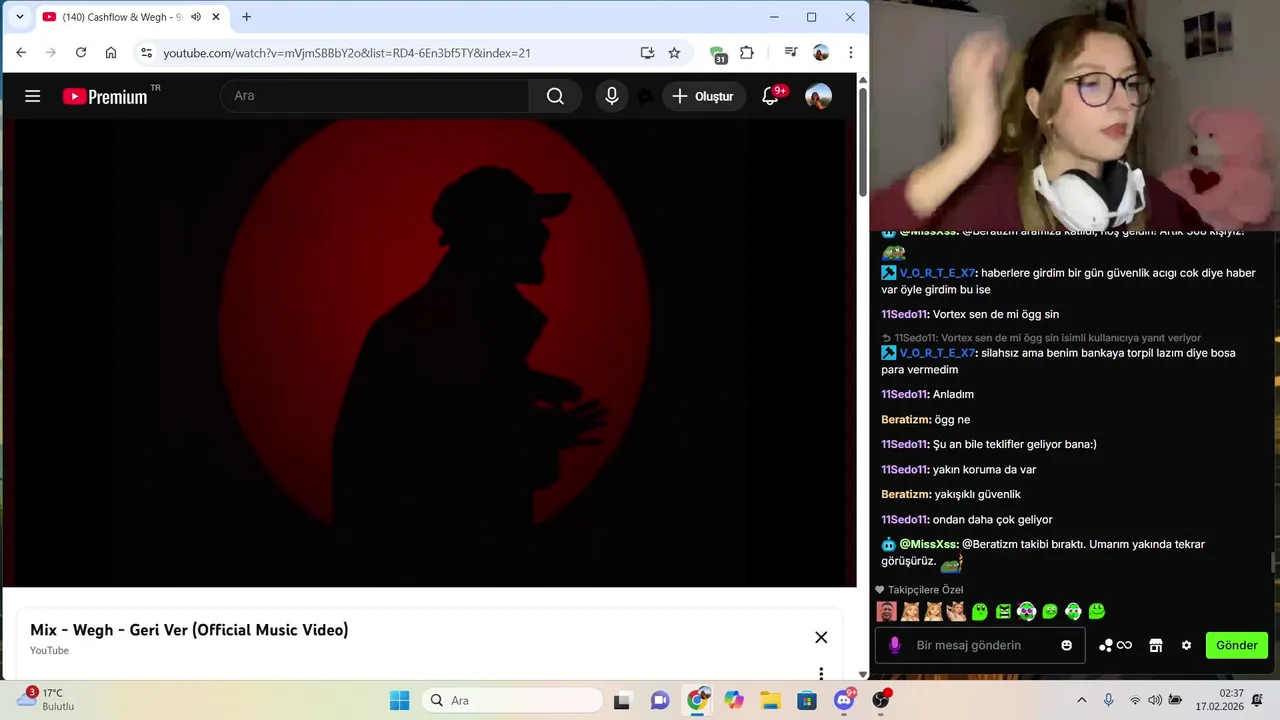
Task: Open Chrome profile avatar
Action: tap(821, 53)
